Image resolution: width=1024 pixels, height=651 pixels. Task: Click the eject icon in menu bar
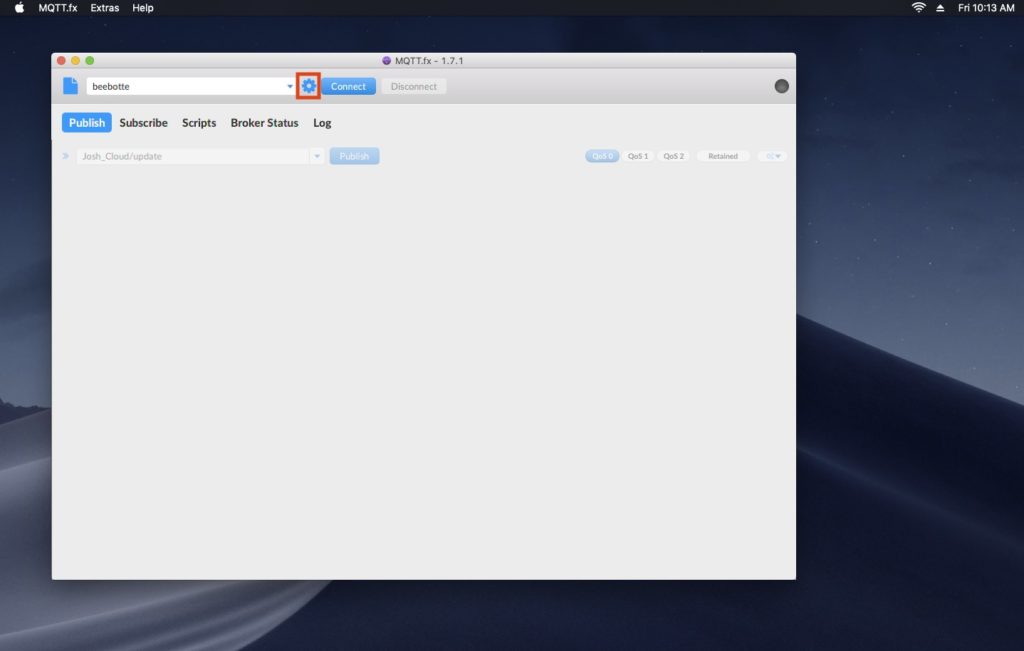(x=940, y=8)
